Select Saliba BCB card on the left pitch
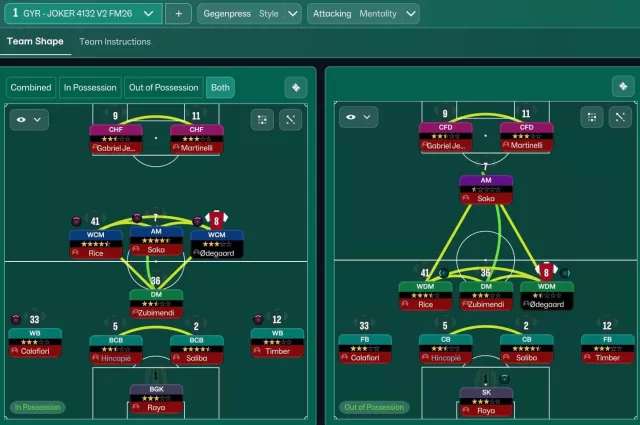Viewport: 640px width, 425px height. point(197,349)
